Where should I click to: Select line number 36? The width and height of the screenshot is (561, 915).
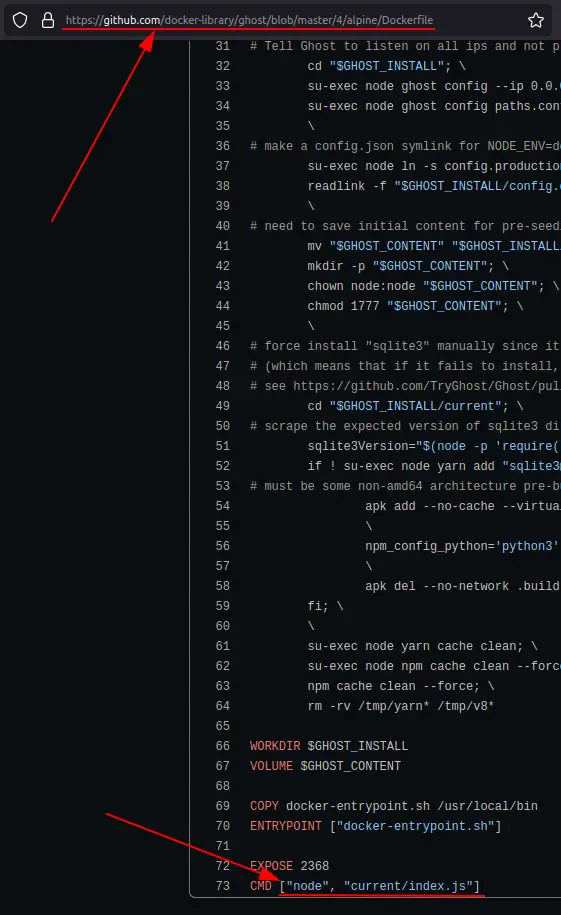click(x=222, y=146)
